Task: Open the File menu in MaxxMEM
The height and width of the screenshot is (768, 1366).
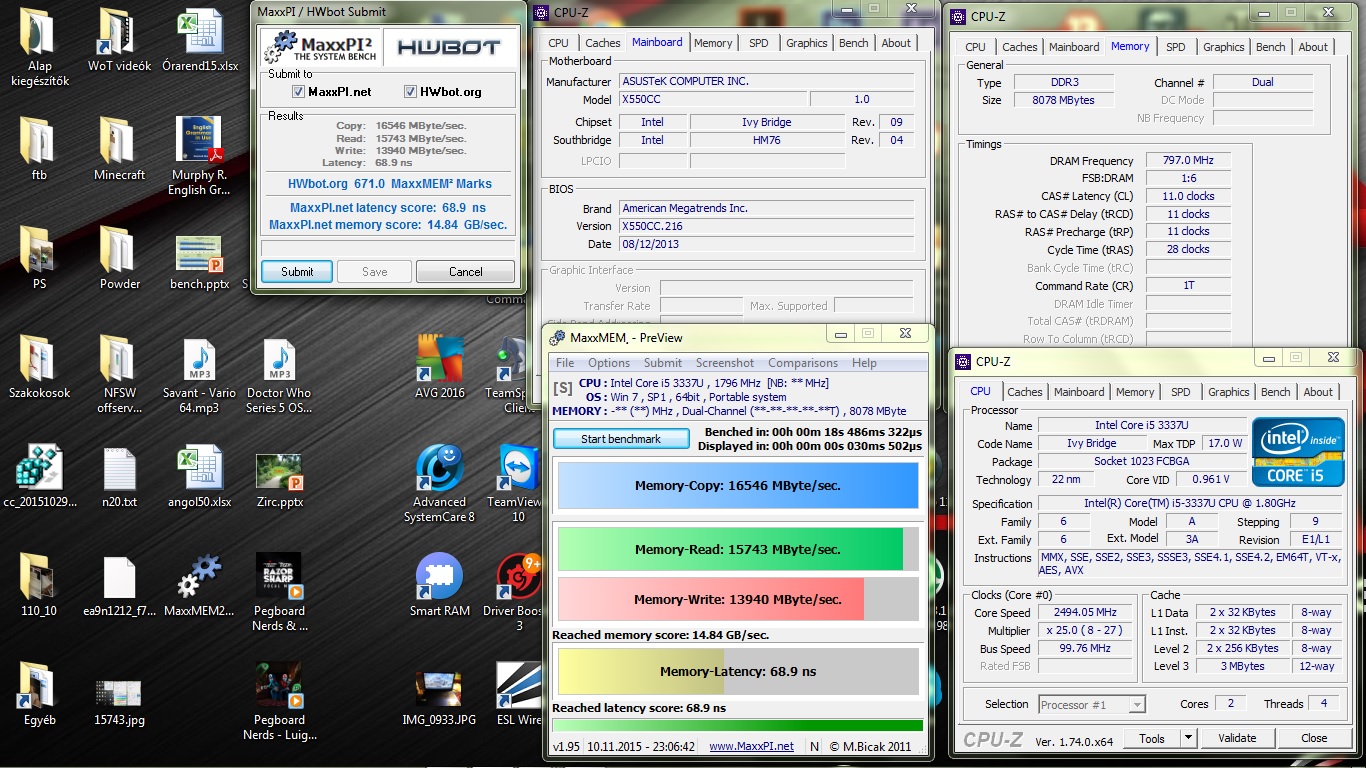Action: tap(565, 363)
